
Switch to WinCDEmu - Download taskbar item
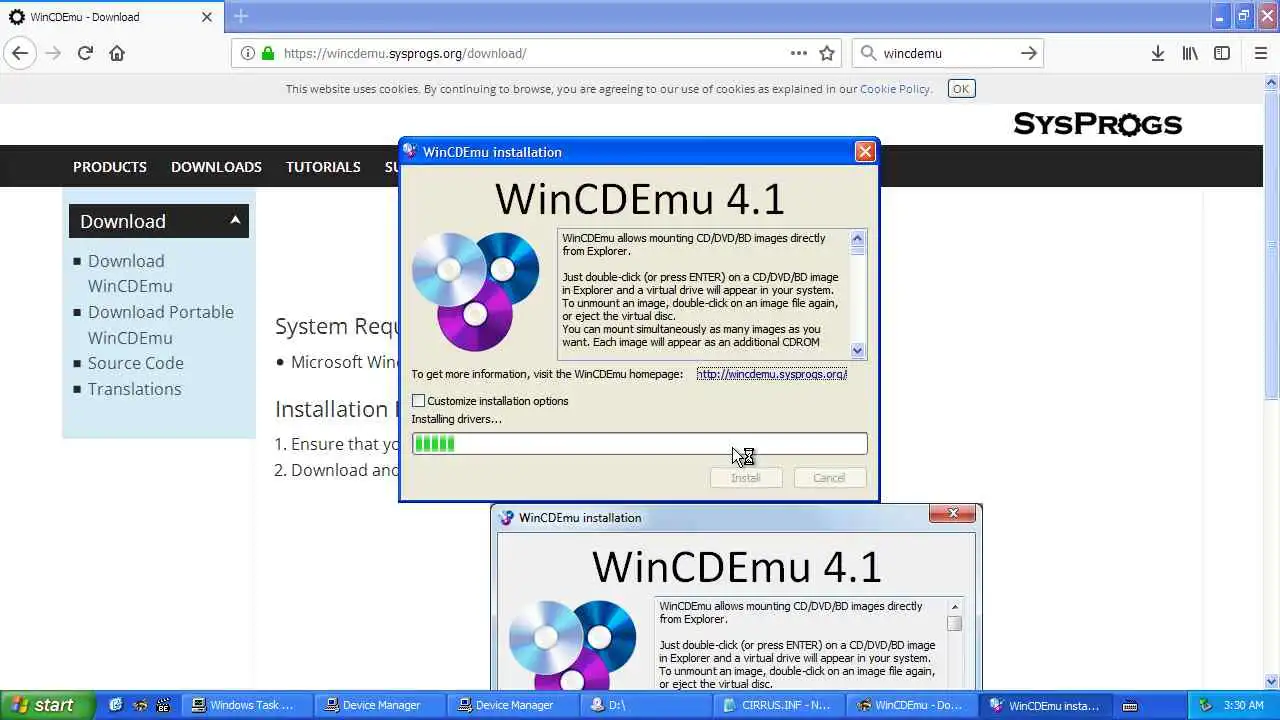click(910, 705)
